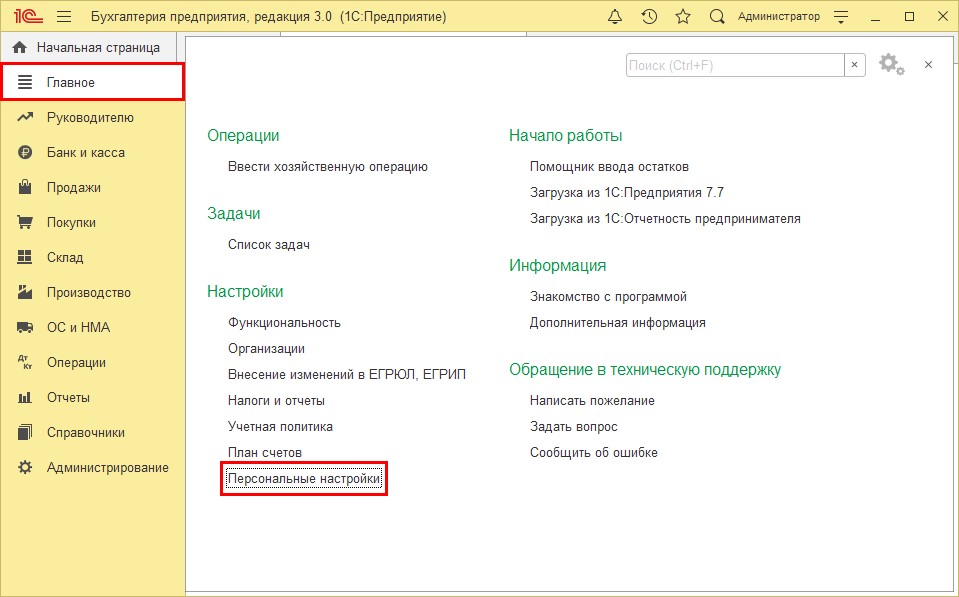
Task: Focus the Поиск (Ctrl+F) search field
Action: pyautogui.click(x=735, y=65)
